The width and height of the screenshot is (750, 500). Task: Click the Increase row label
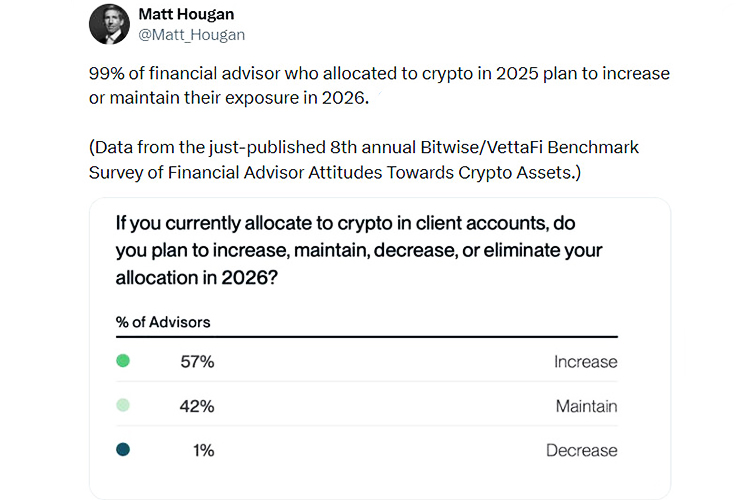(585, 362)
